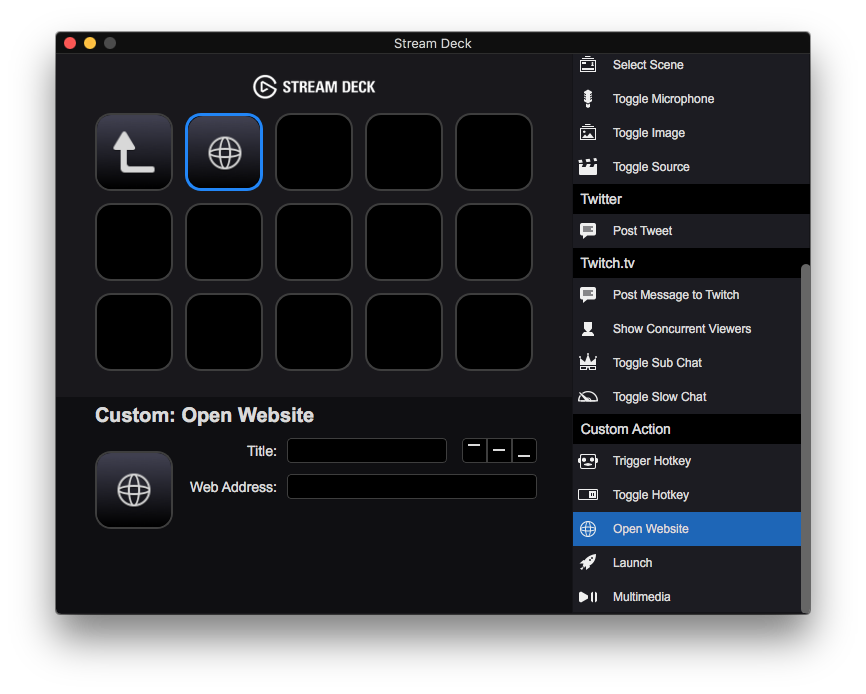Screen dimensions: 866x694
Task: Click the Toggle Image picture icon
Action: click(x=588, y=133)
